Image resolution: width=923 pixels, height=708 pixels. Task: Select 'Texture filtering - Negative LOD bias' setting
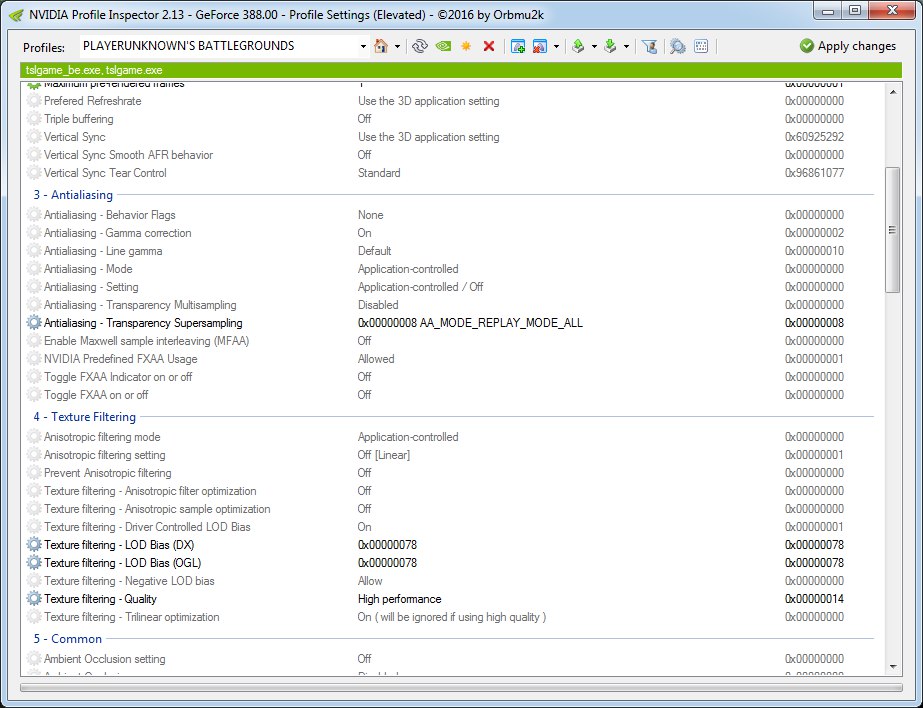coord(130,581)
